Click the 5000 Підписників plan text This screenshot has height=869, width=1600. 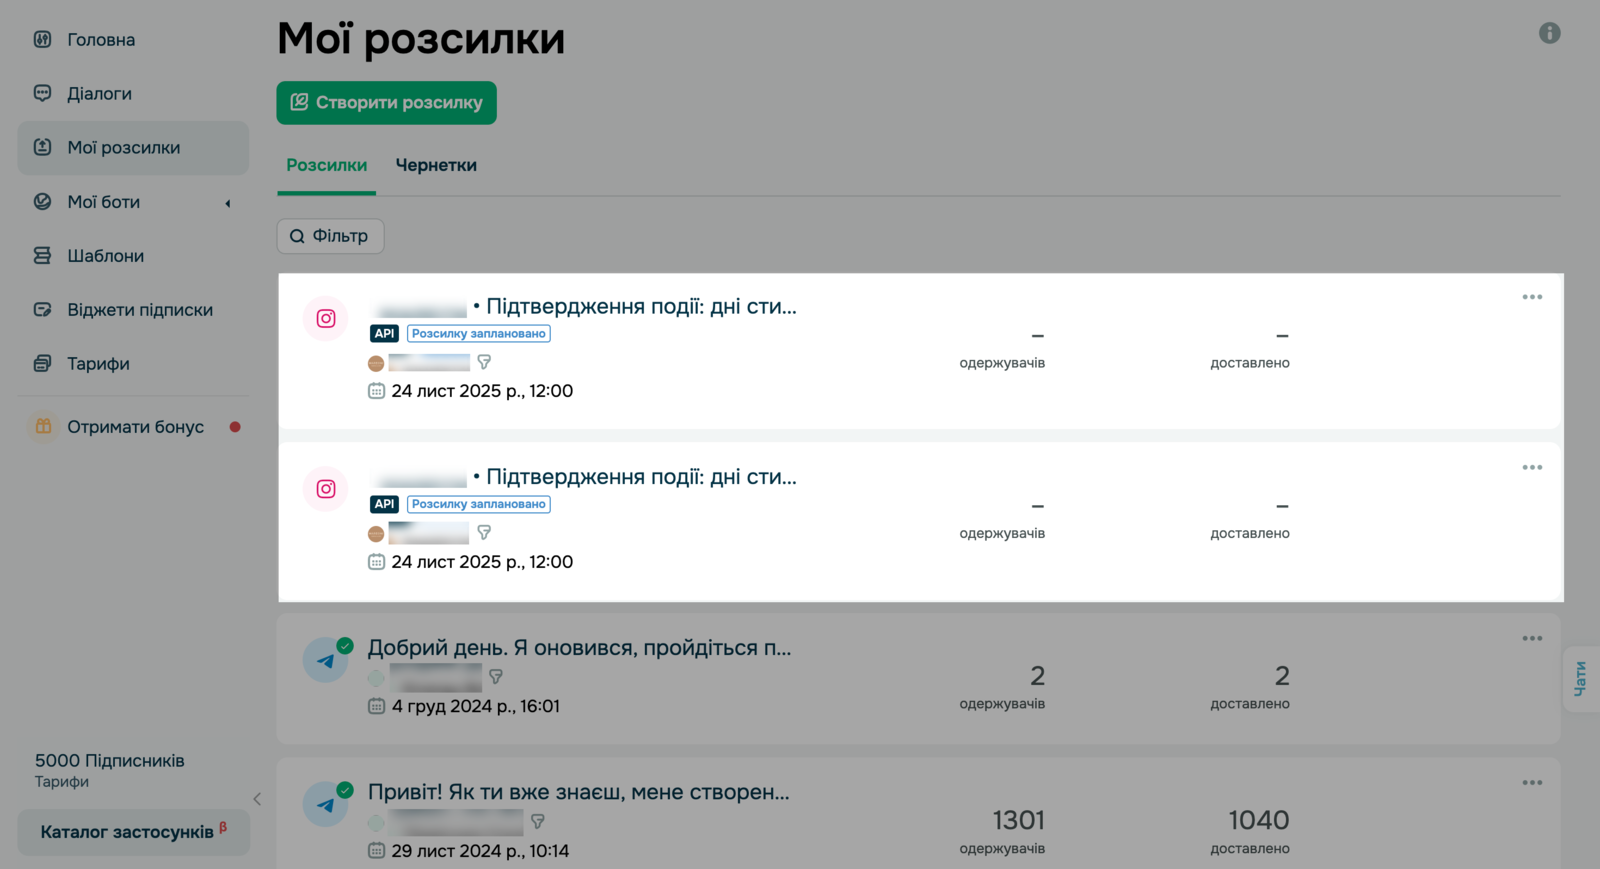pyautogui.click(x=110, y=761)
